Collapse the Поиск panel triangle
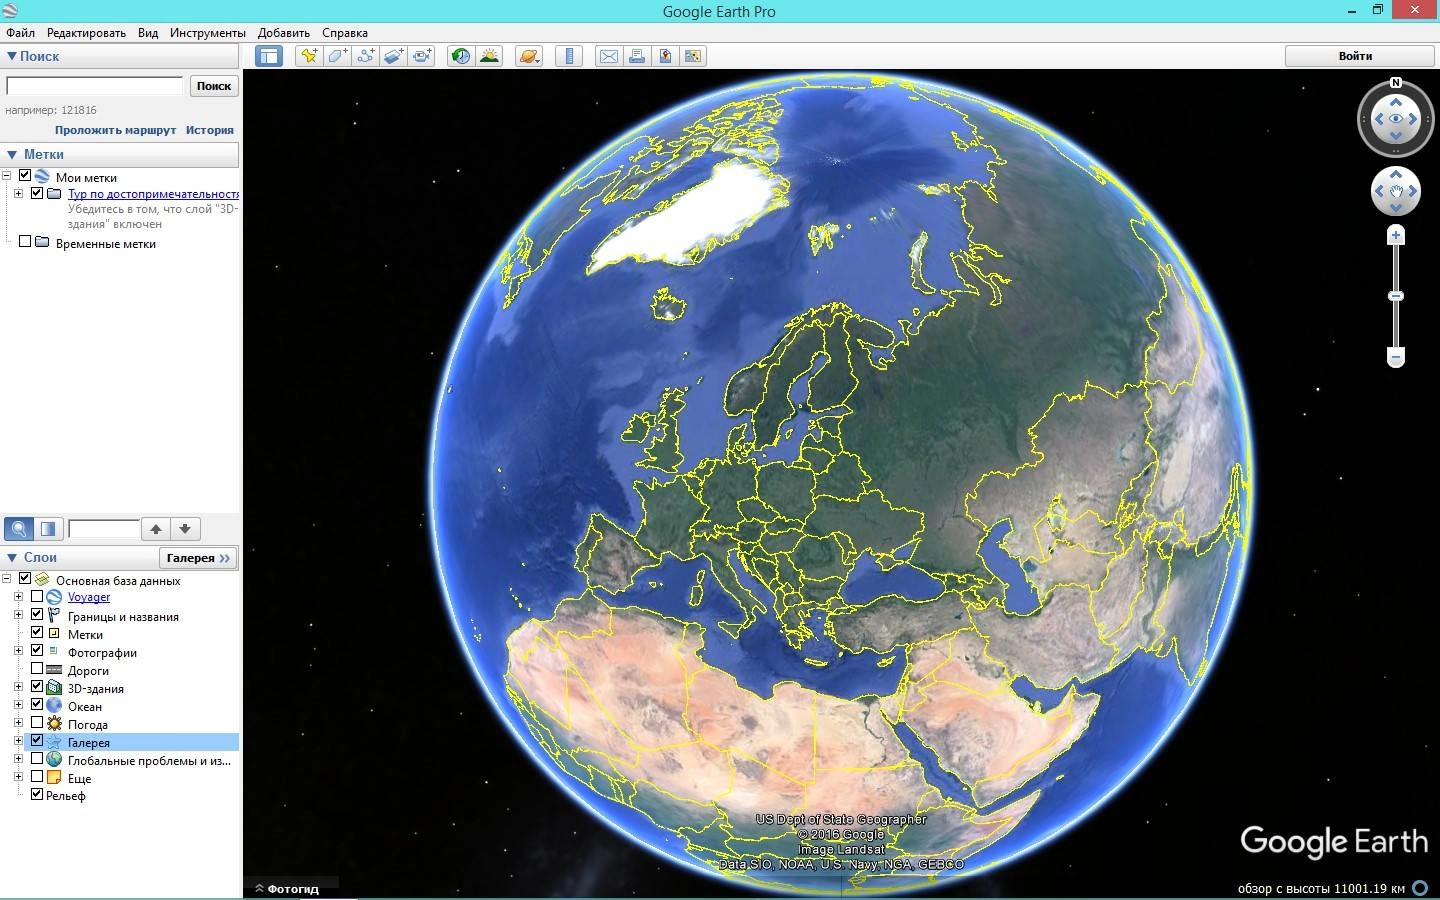 (x=12, y=56)
